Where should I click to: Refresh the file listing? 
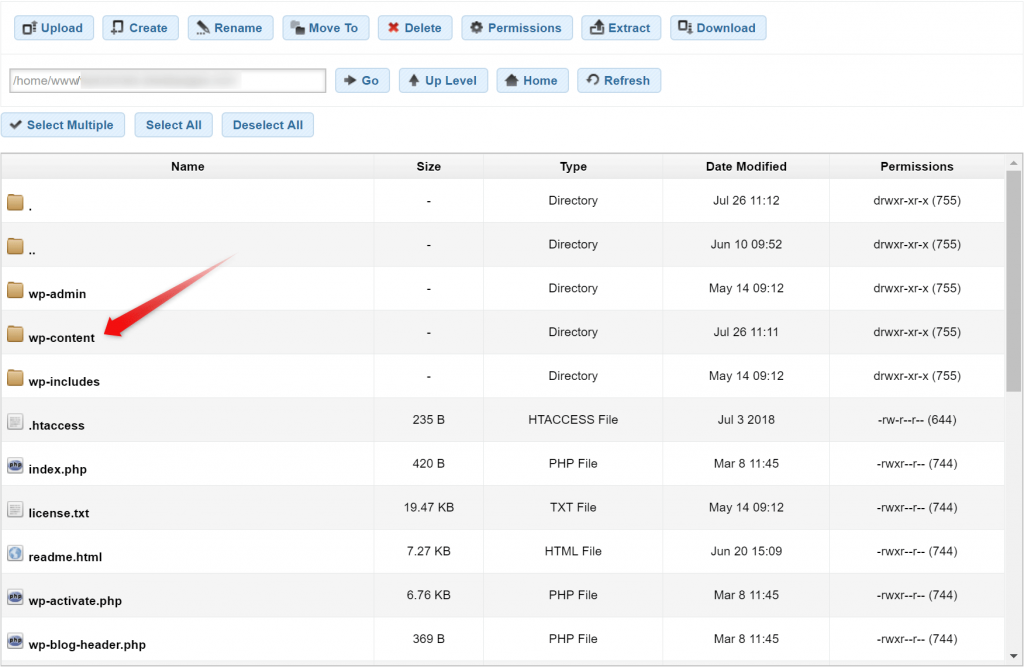(x=619, y=81)
